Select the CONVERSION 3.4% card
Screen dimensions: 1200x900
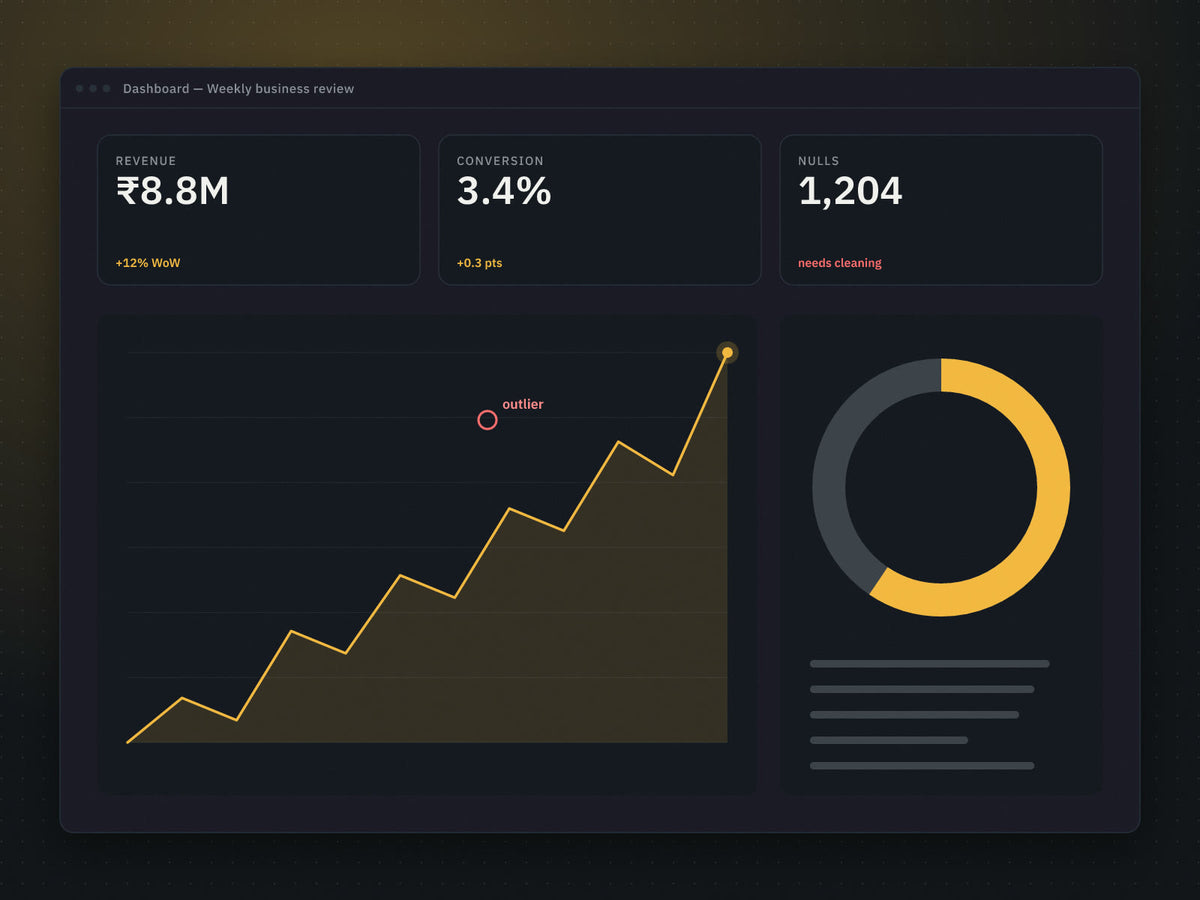pyautogui.click(x=600, y=210)
